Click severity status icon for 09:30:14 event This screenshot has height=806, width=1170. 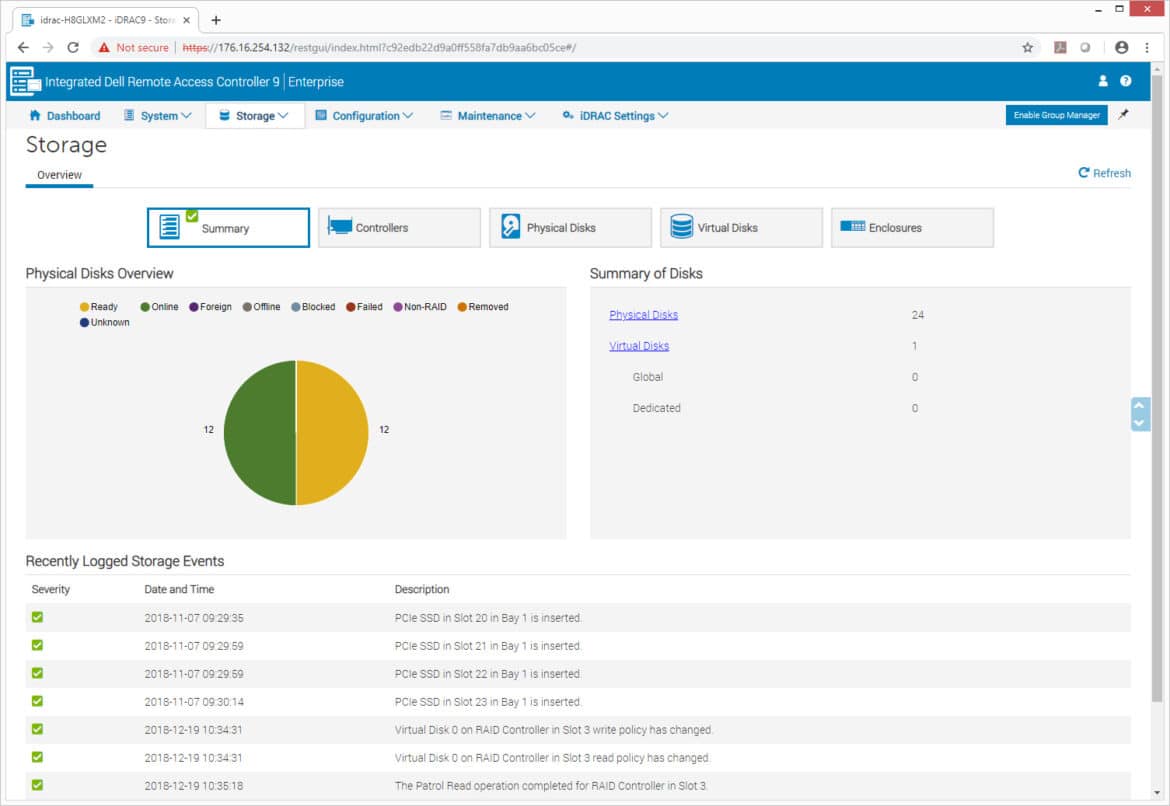[37, 702]
